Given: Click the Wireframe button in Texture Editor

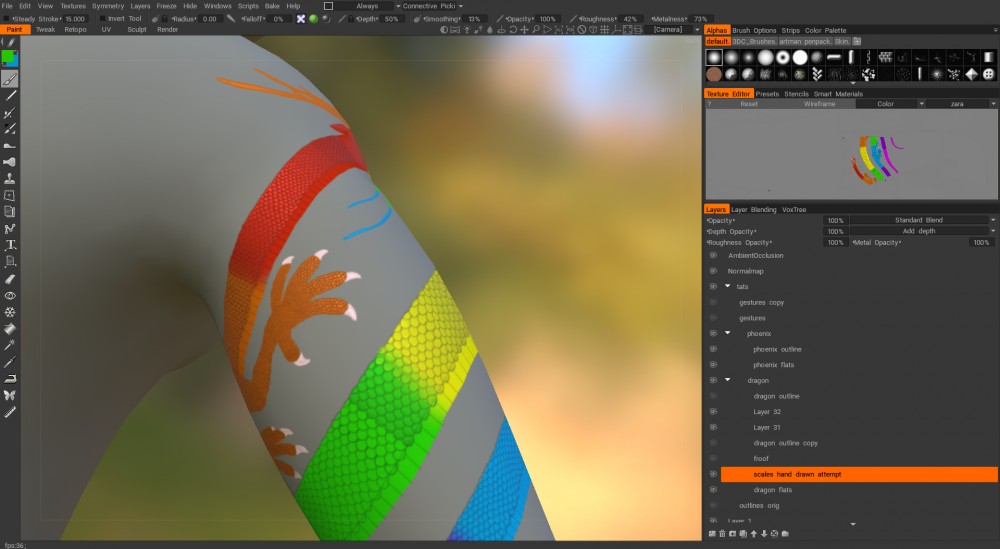Looking at the screenshot, I should coord(820,103).
